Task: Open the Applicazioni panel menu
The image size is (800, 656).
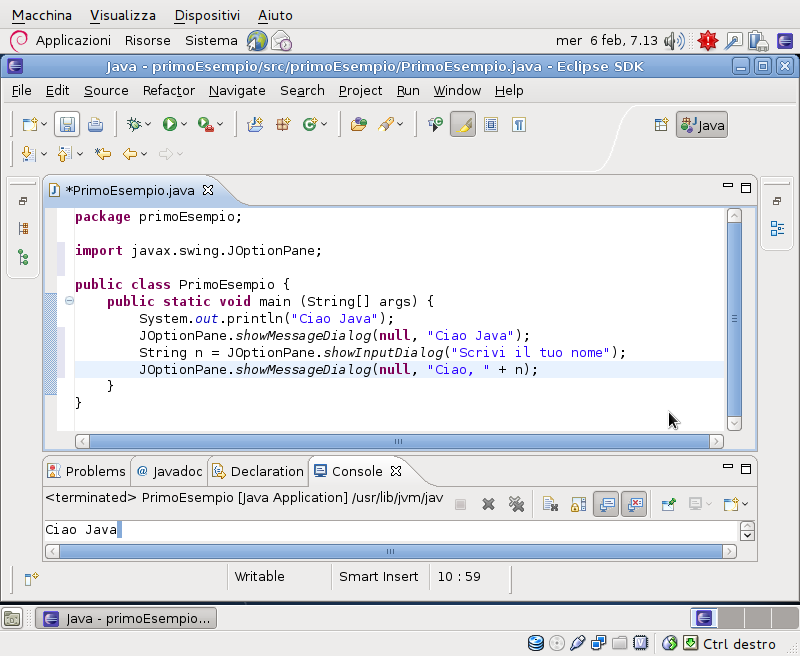Action: pyautogui.click(x=73, y=41)
